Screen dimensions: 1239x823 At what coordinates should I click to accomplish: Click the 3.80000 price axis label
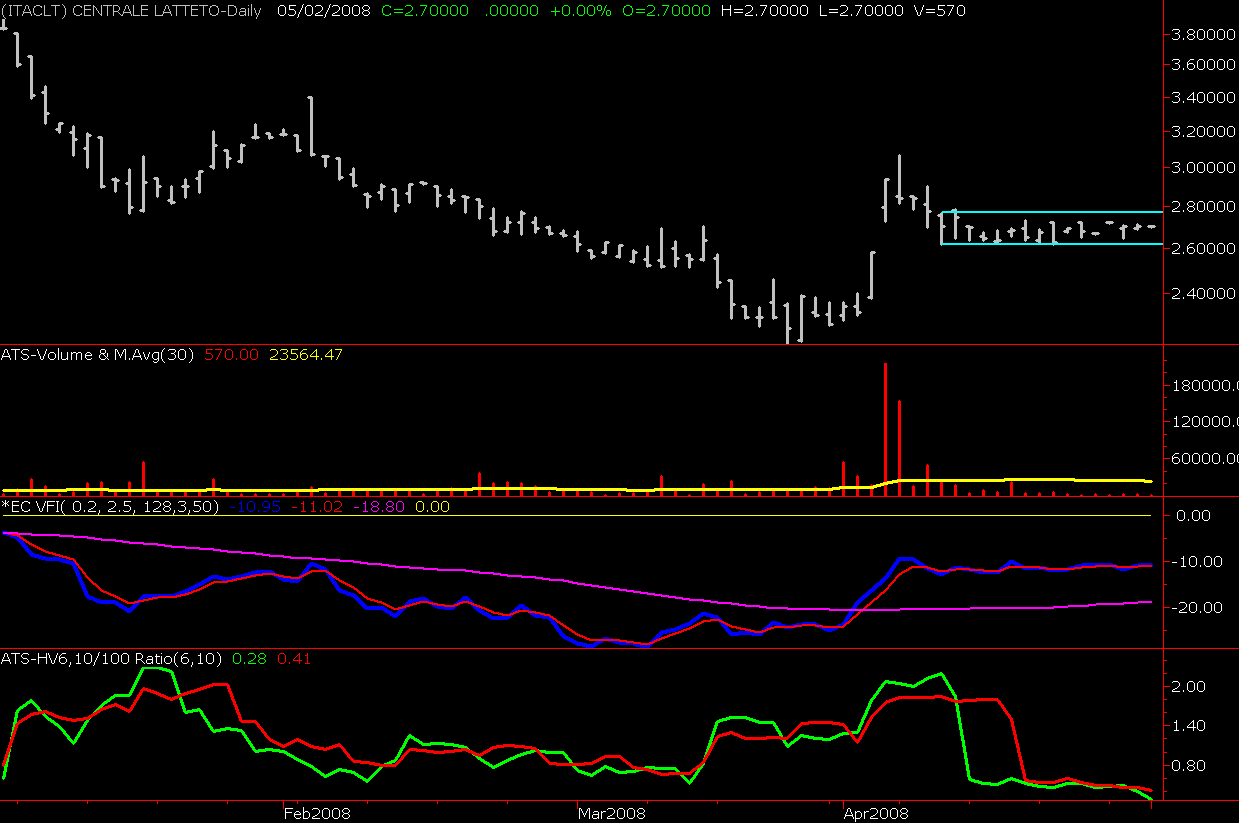point(1203,34)
